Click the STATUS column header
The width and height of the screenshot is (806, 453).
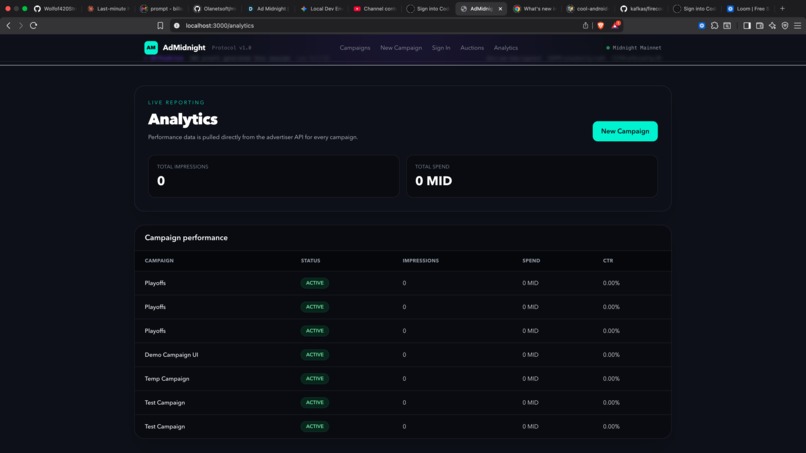coord(310,261)
